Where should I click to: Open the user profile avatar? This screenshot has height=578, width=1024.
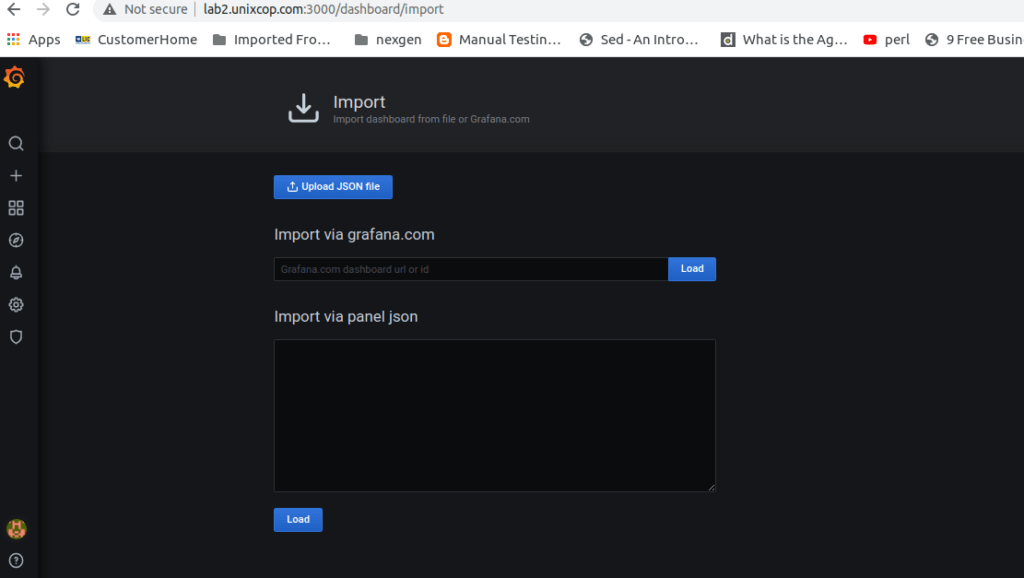point(16,529)
